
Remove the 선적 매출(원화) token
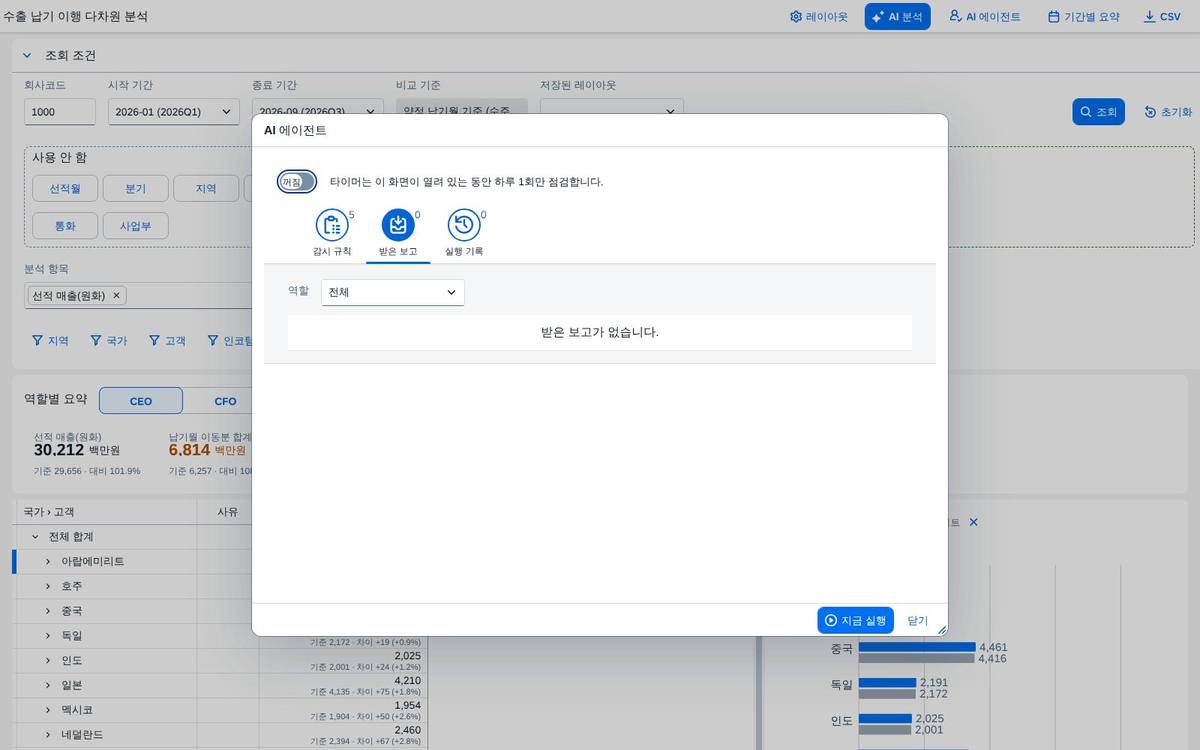pos(116,295)
